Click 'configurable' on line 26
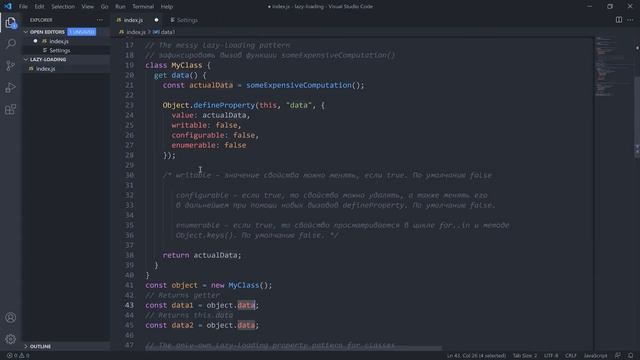Screen dimensions: 640x360 coord(198,135)
